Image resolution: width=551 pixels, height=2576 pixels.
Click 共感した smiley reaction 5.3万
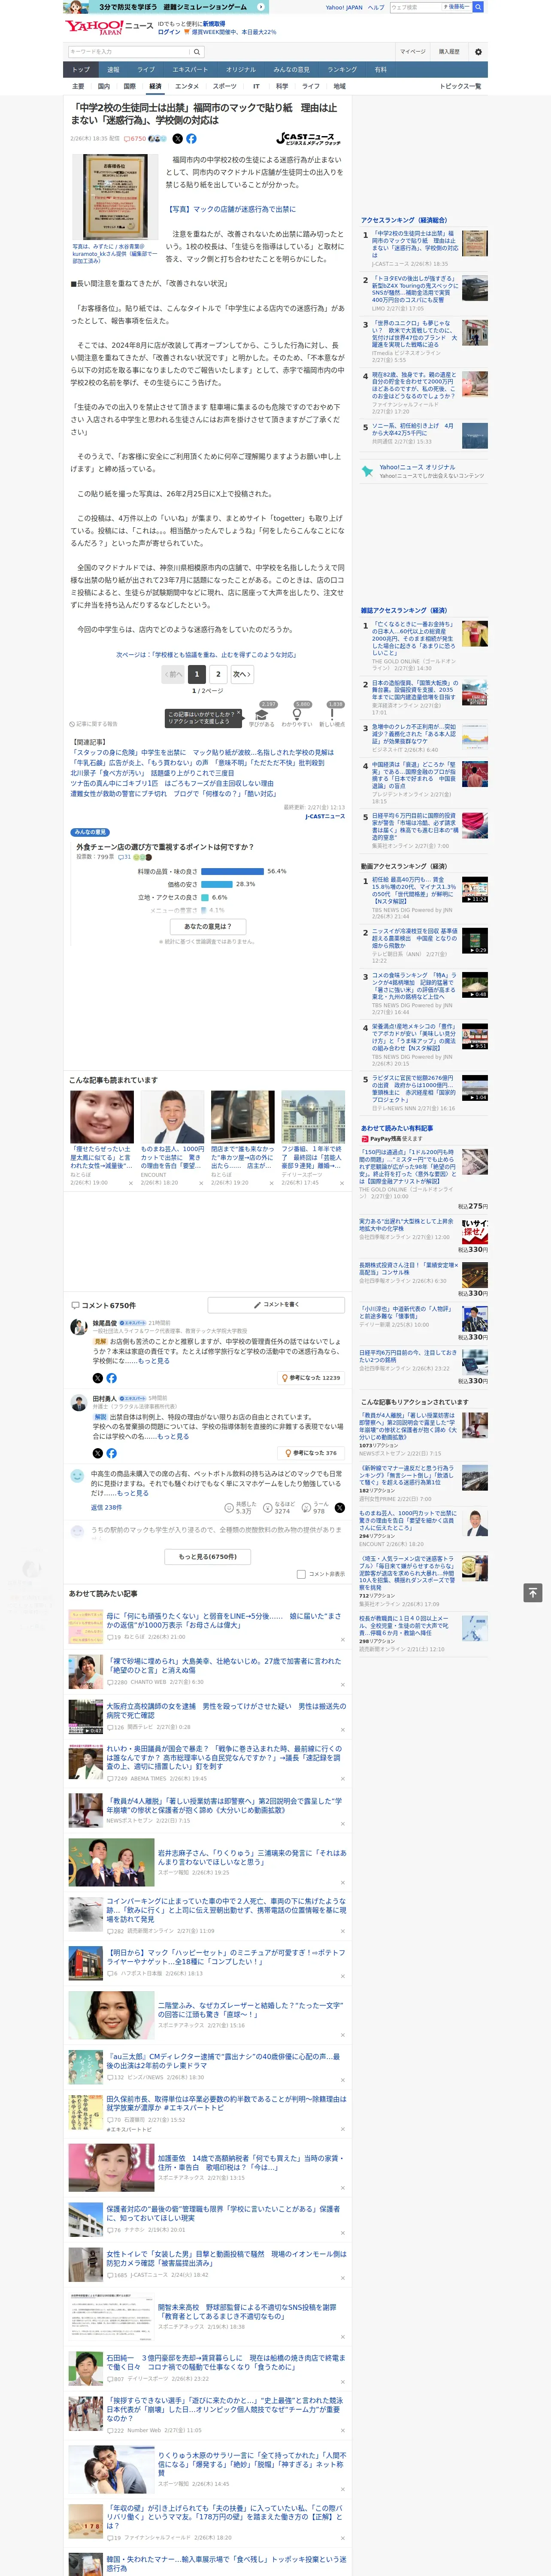241,1507
